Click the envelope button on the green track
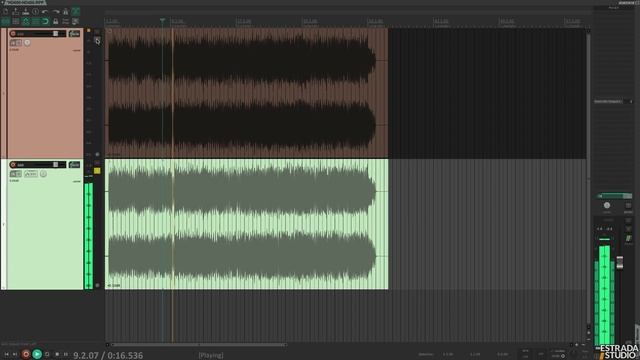The width and height of the screenshot is (640, 360). [31, 174]
